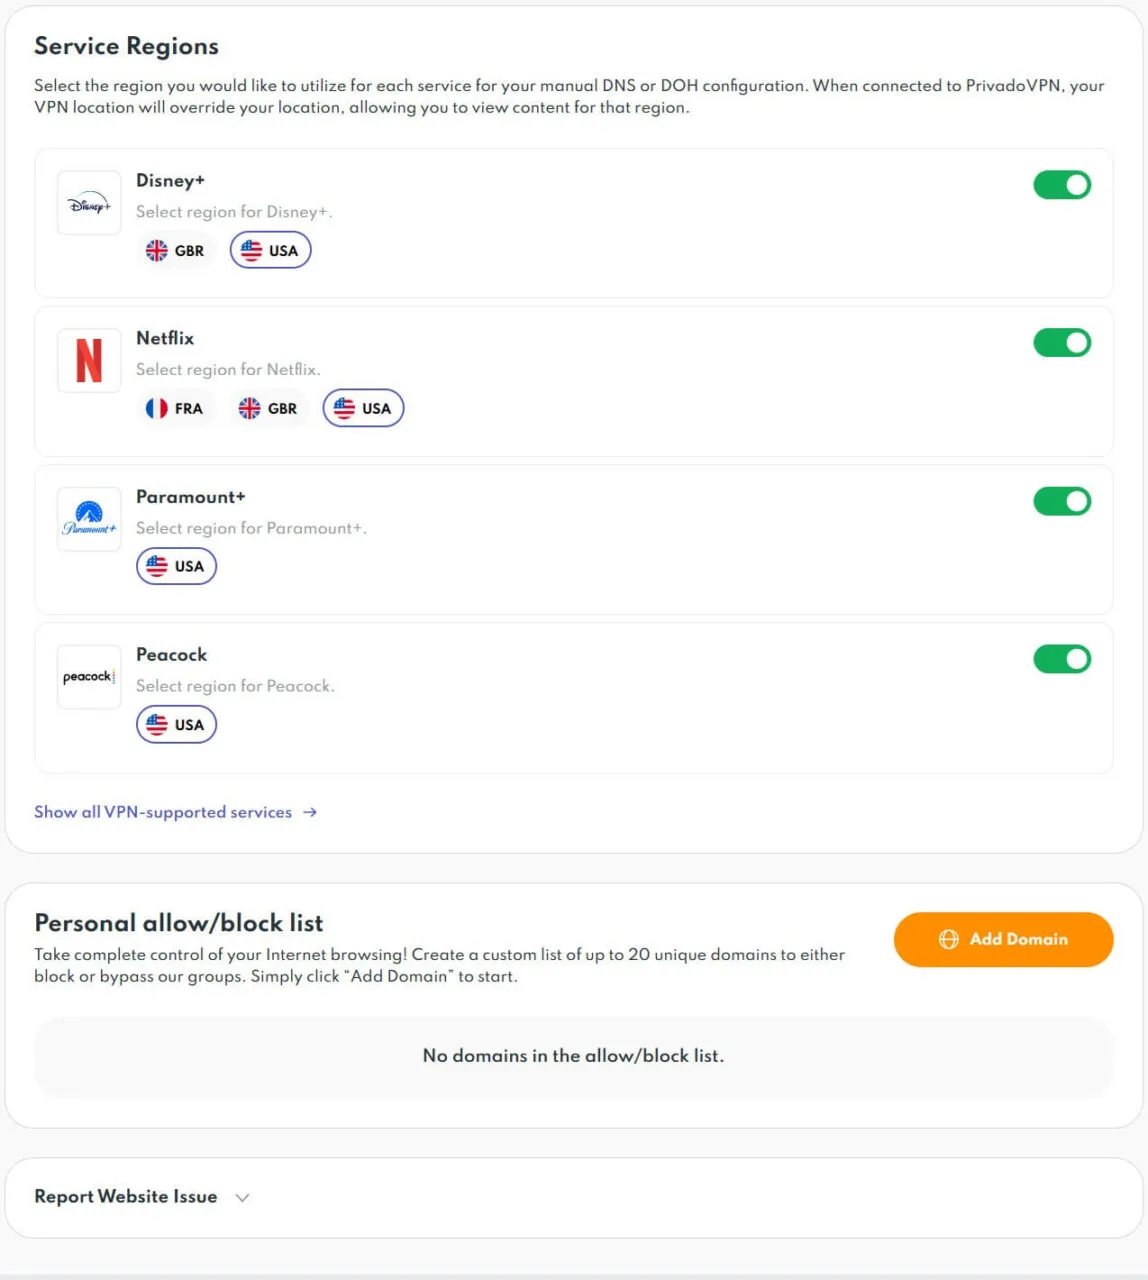Click the FRA flag icon under Netflix
Viewport: 1148px width, 1280px height.
[156, 407]
